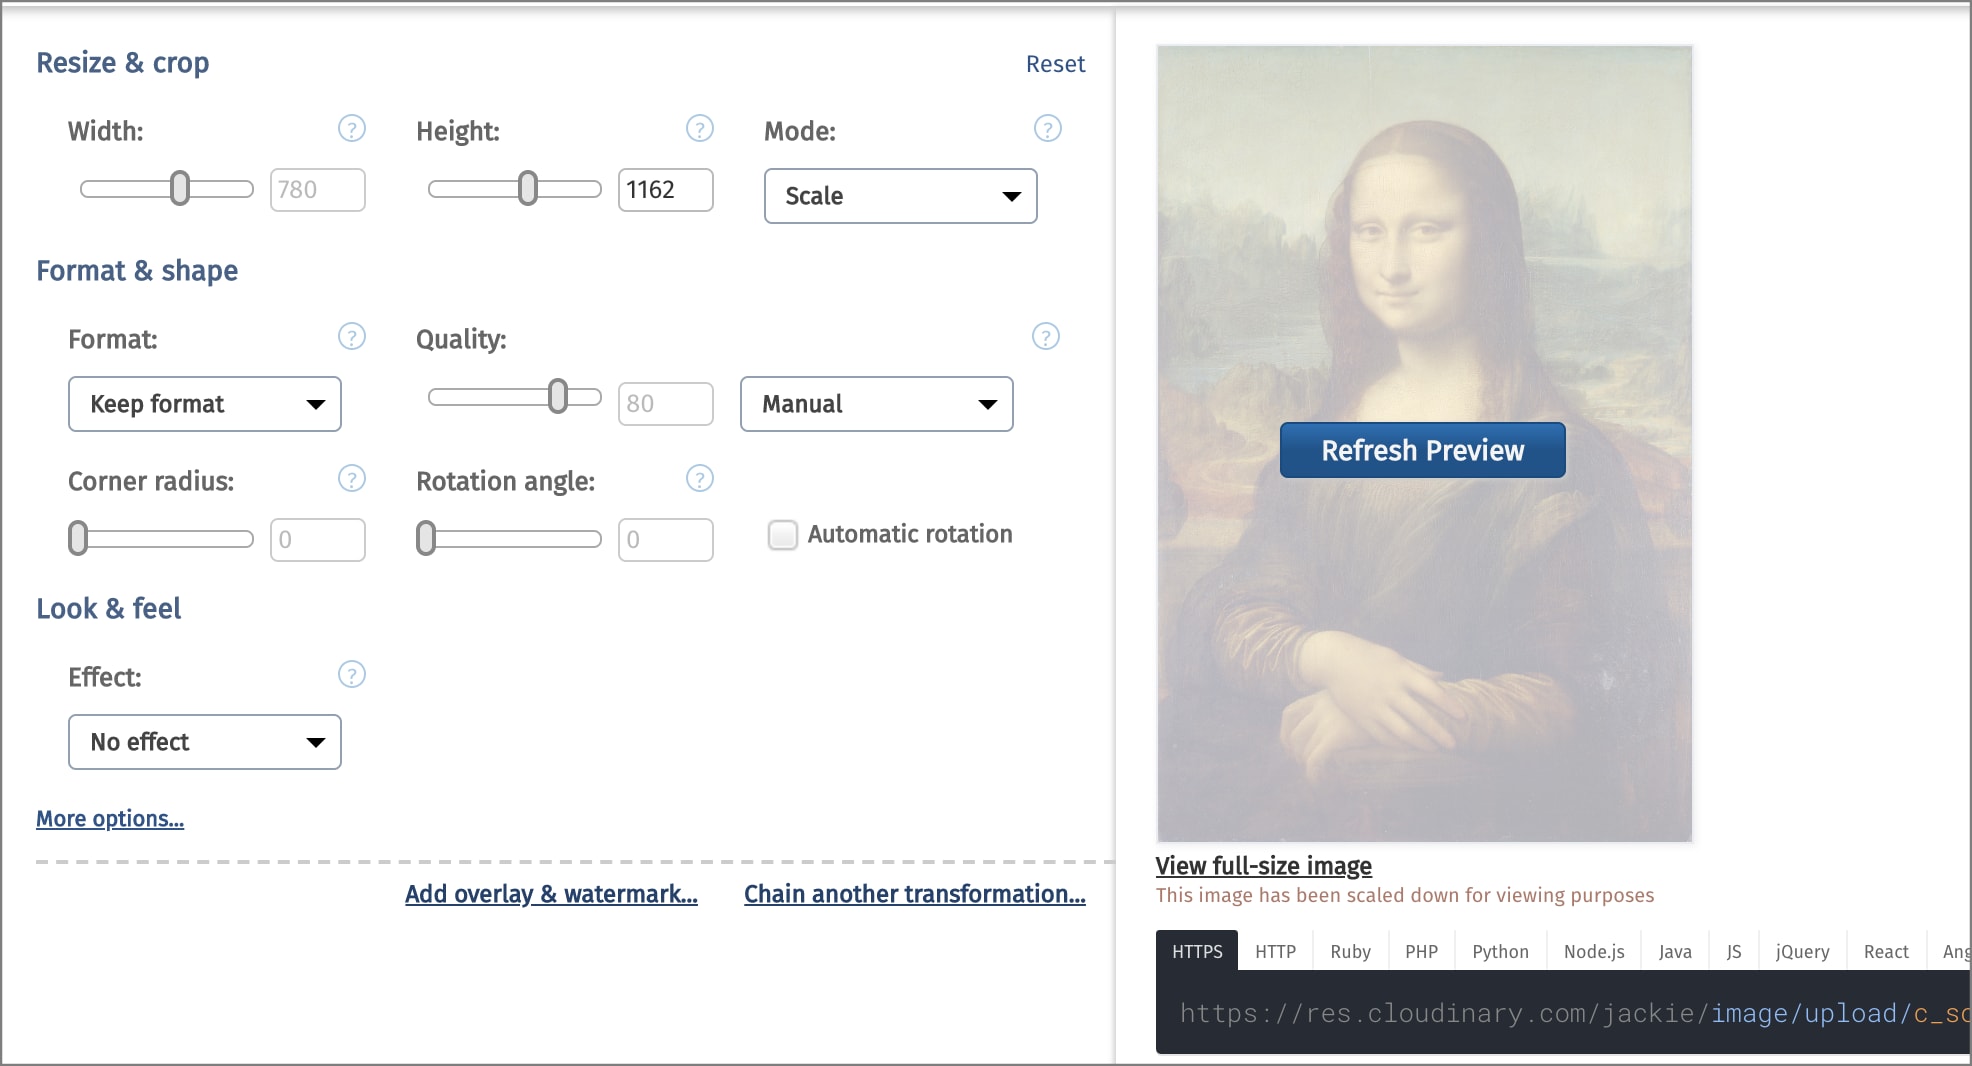1972x1066 pixels.
Task: Switch to the Python code tab
Action: pyautogui.click(x=1500, y=951)
